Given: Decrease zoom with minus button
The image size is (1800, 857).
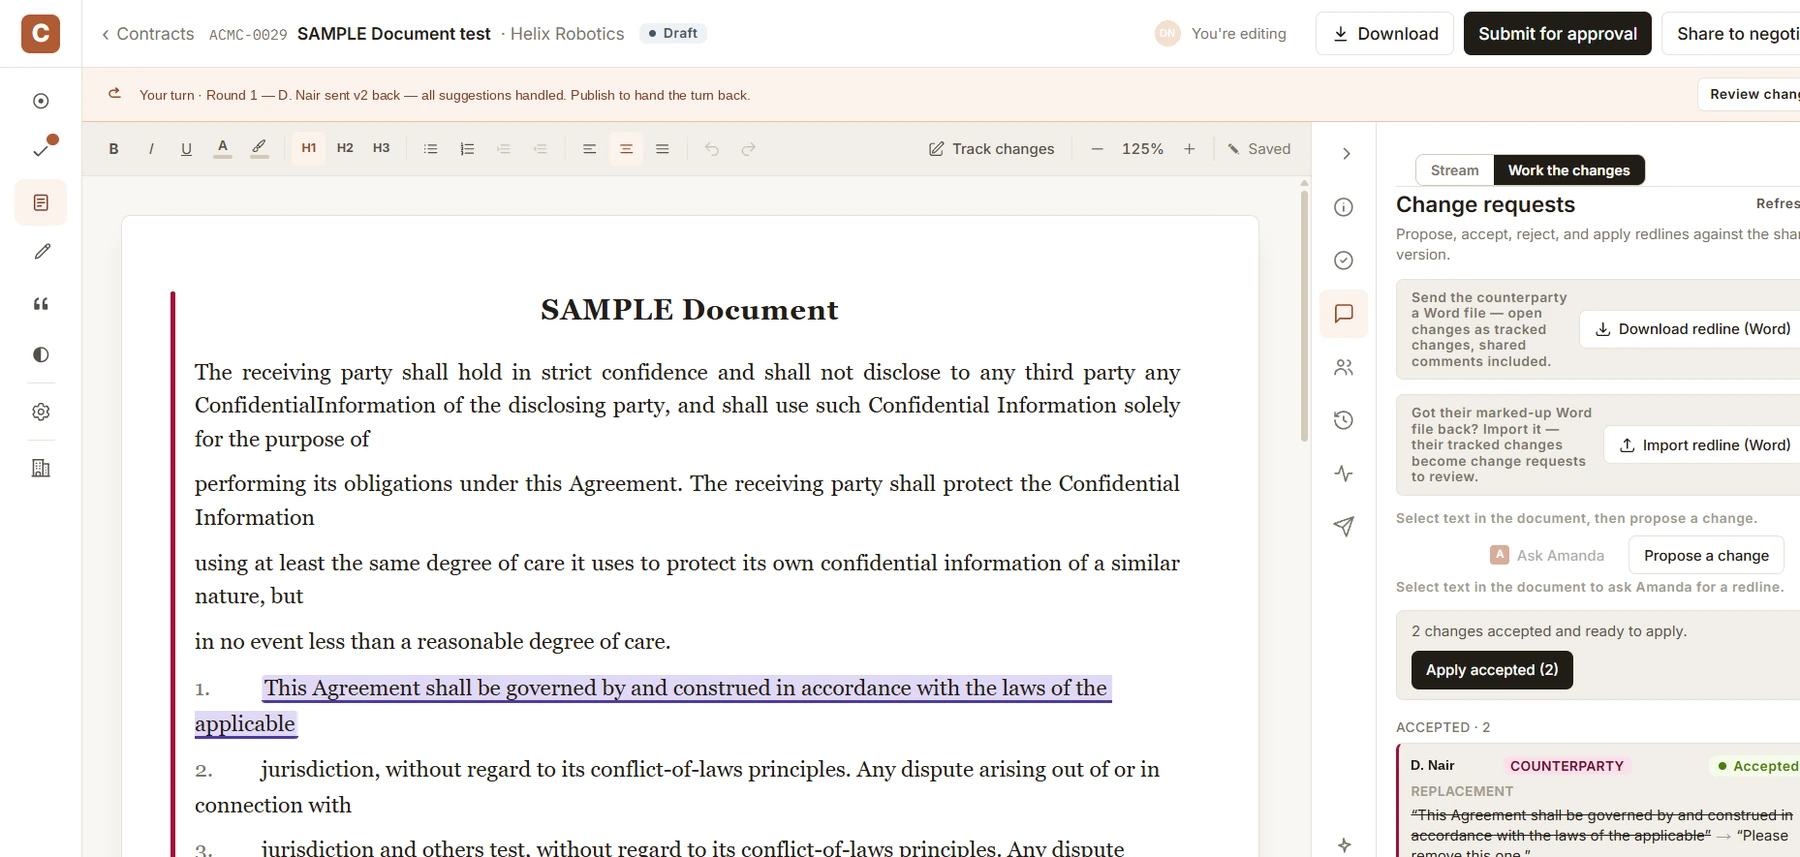Looking at the screenshot, I should pos(1097,149).
